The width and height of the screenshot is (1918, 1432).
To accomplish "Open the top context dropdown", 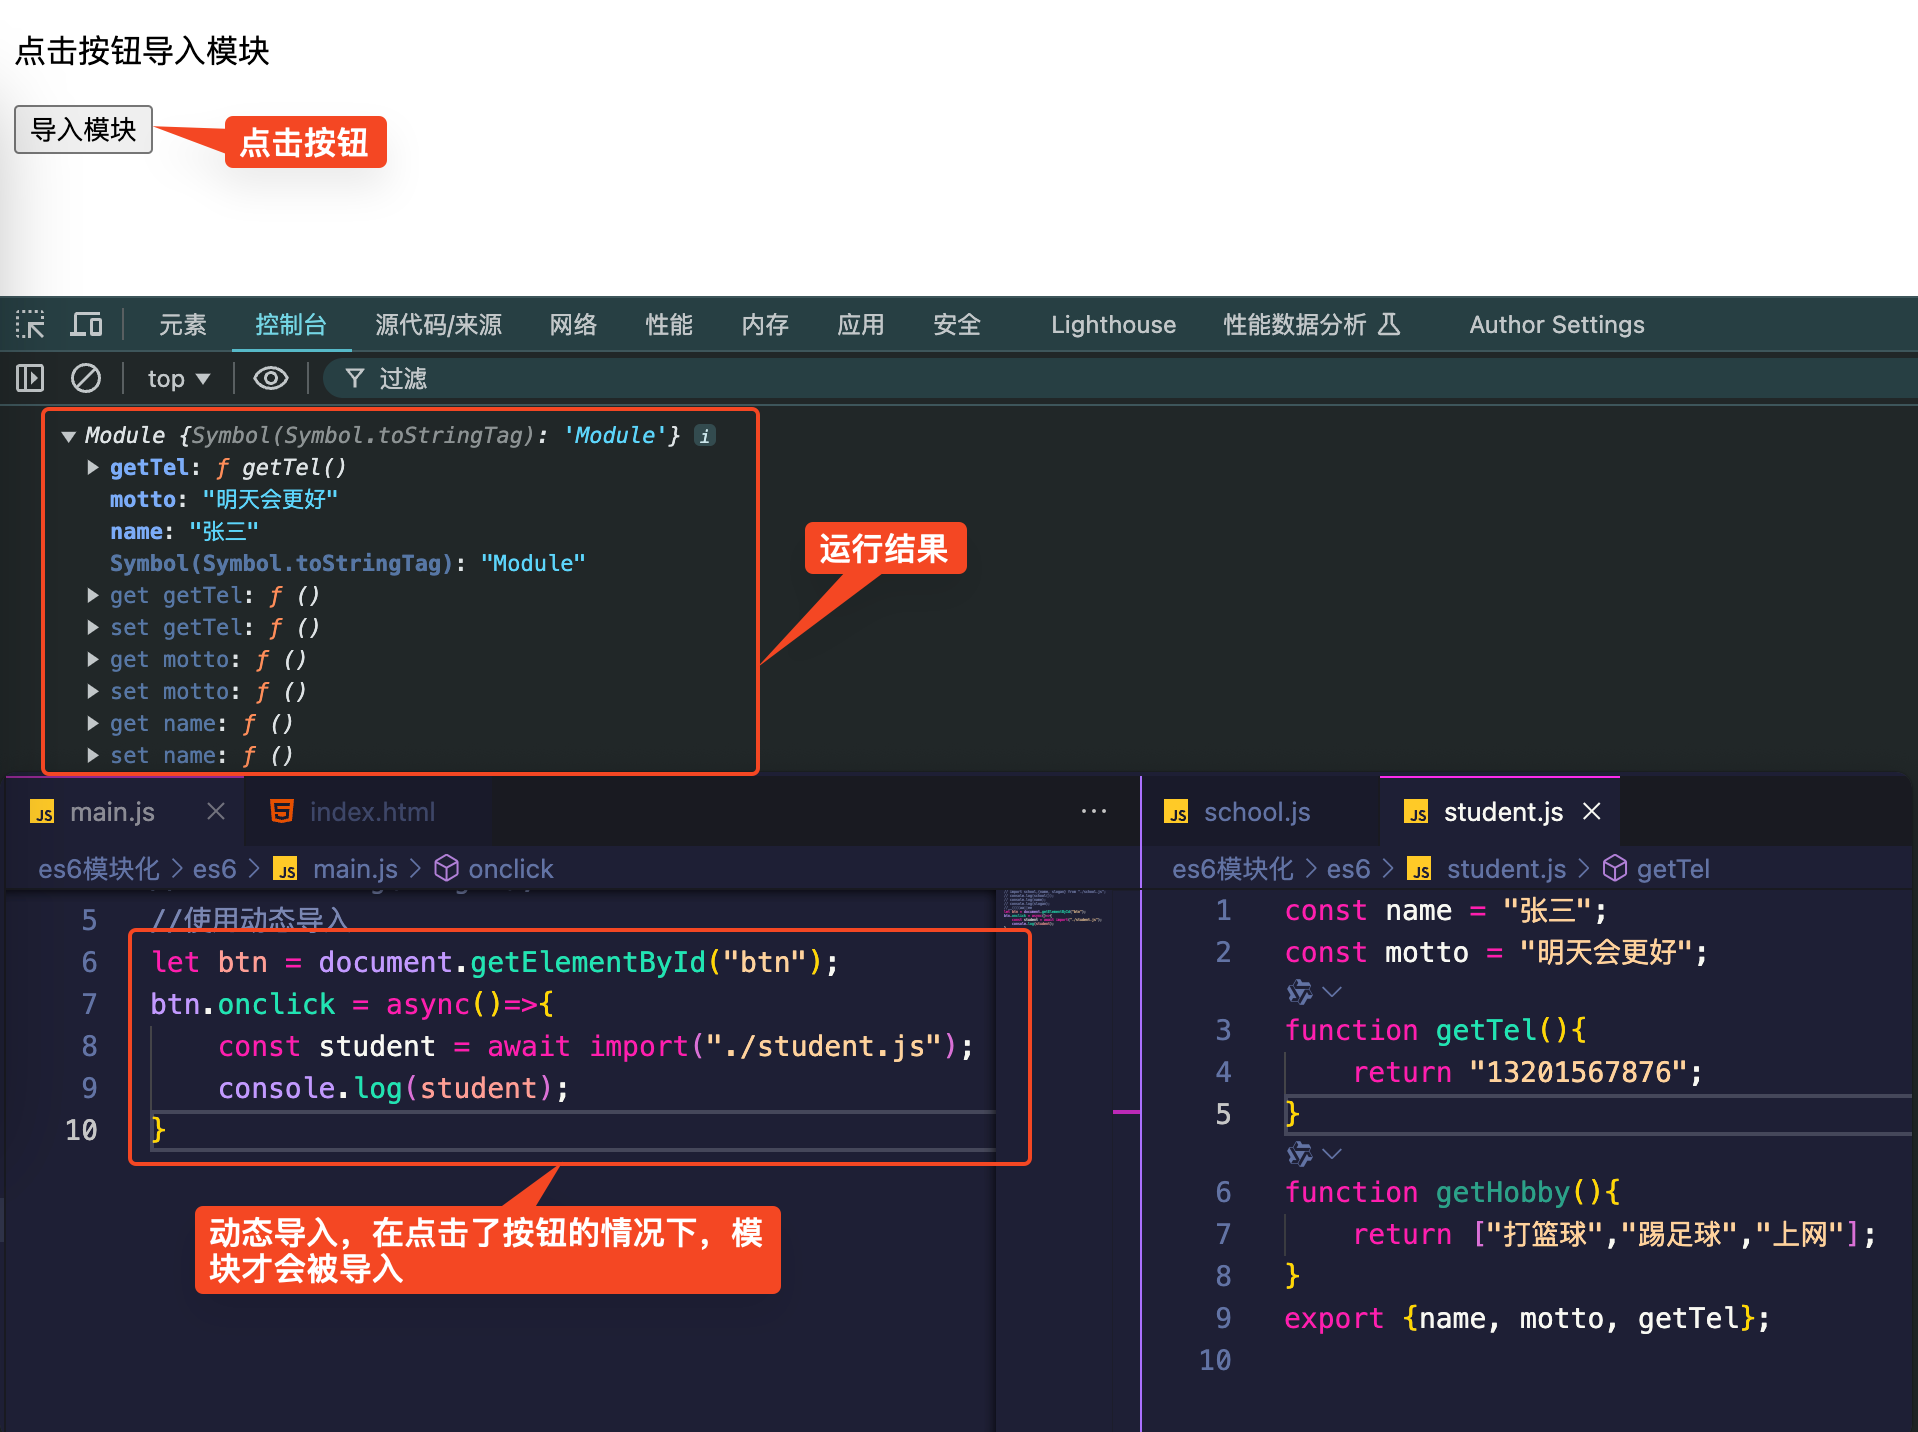I will click(178, 378).
